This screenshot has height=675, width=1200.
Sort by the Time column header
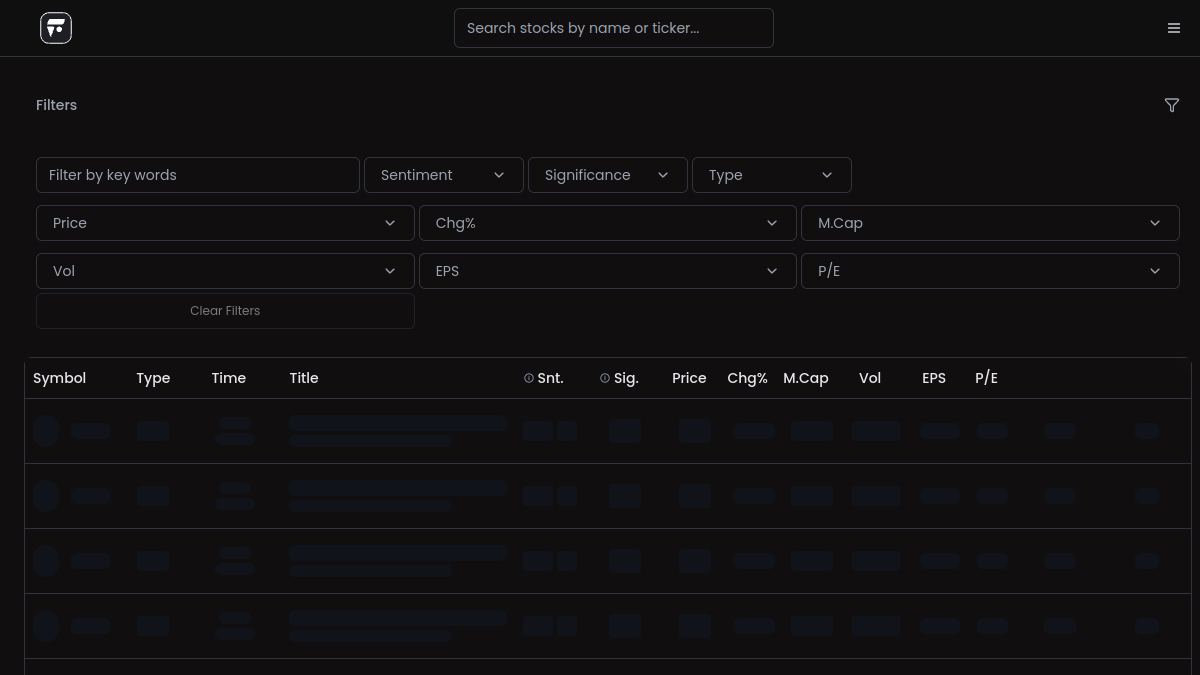[x=229, y=378]
